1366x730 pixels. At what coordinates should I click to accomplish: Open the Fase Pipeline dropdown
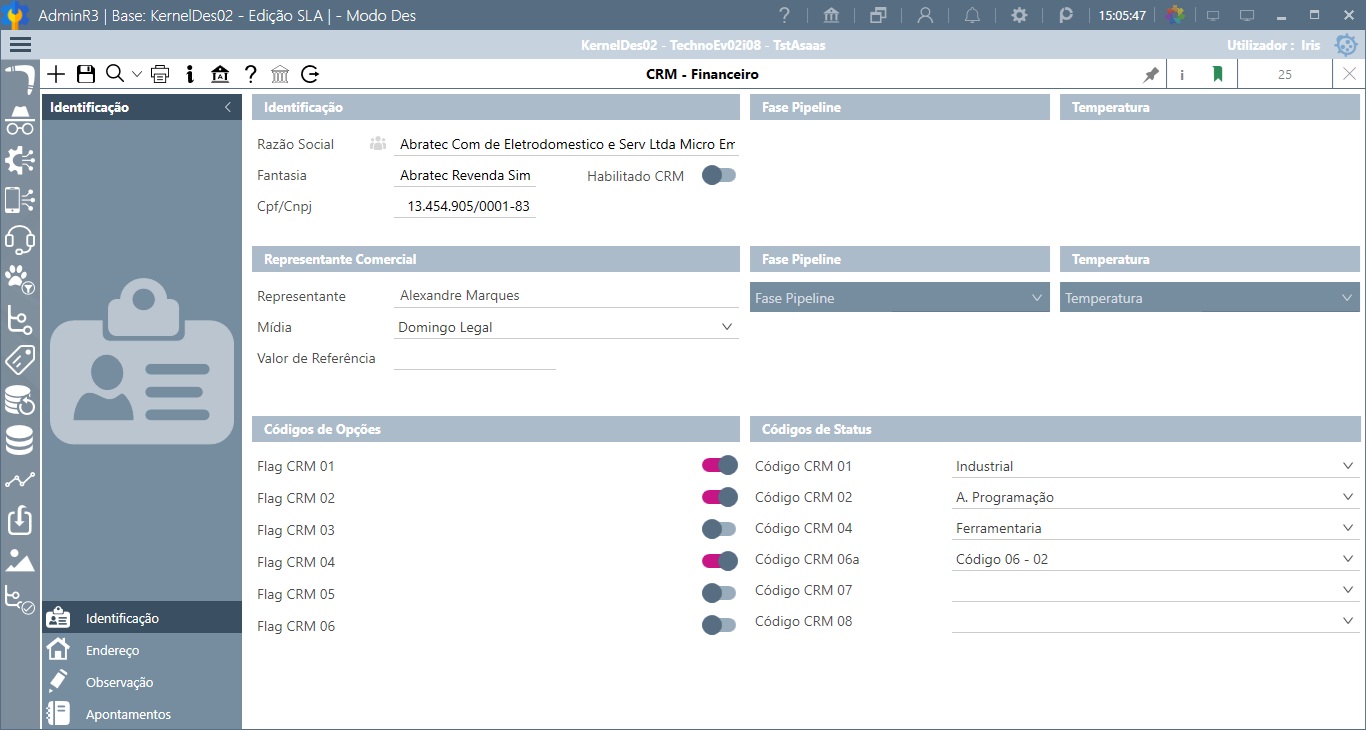pyautogui.click(x=900, y=298)
